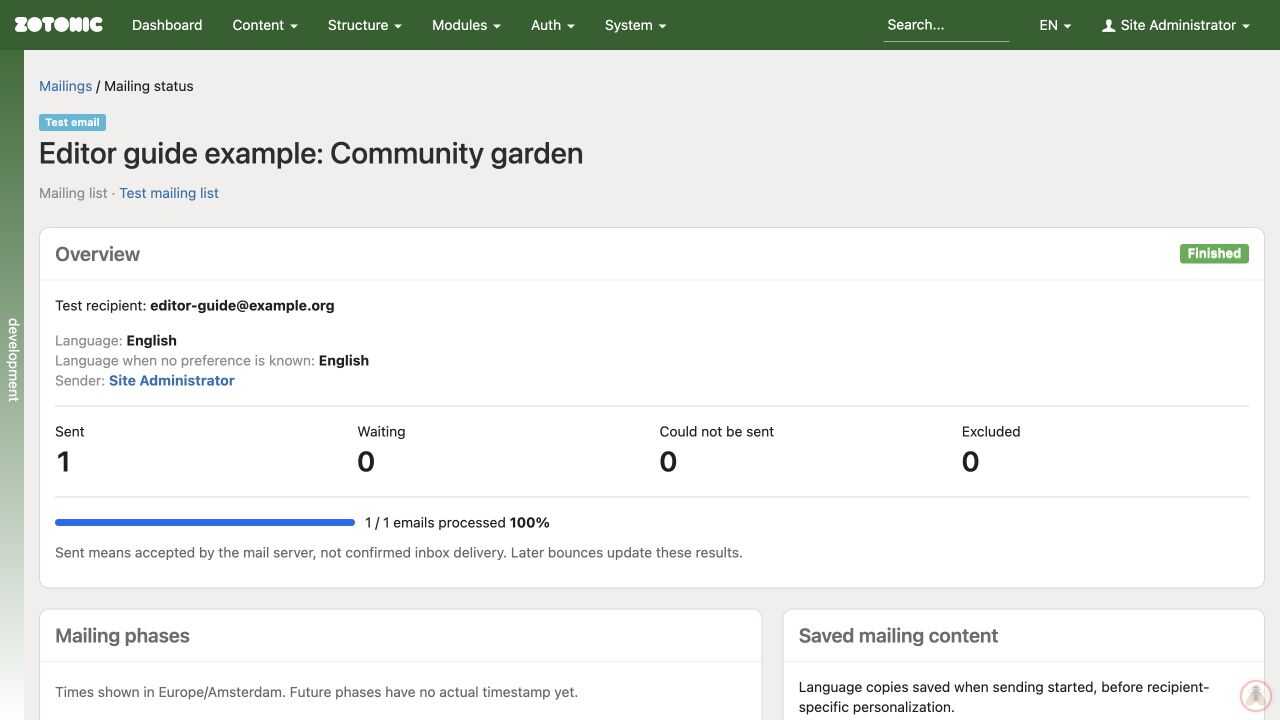1280x720 pixels.
Task: Select the editor-guide@example.org recipient address
Action: [242, 306]
